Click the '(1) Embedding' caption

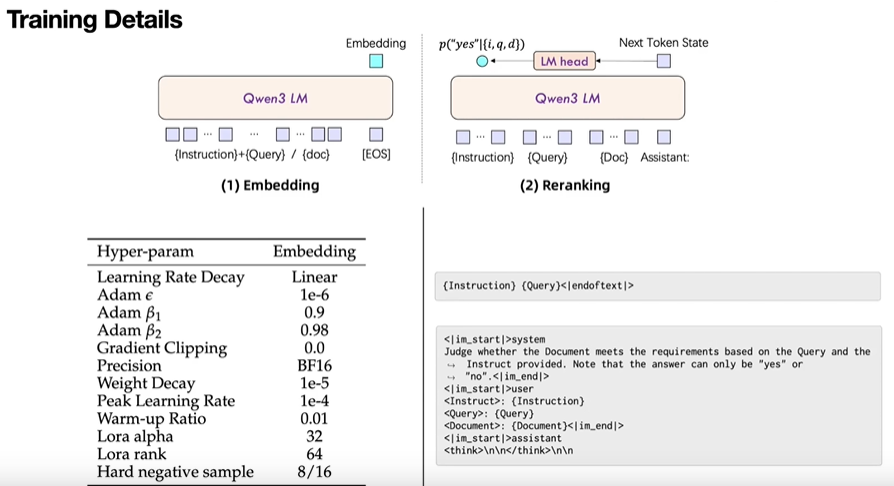[x=270, y=185]
